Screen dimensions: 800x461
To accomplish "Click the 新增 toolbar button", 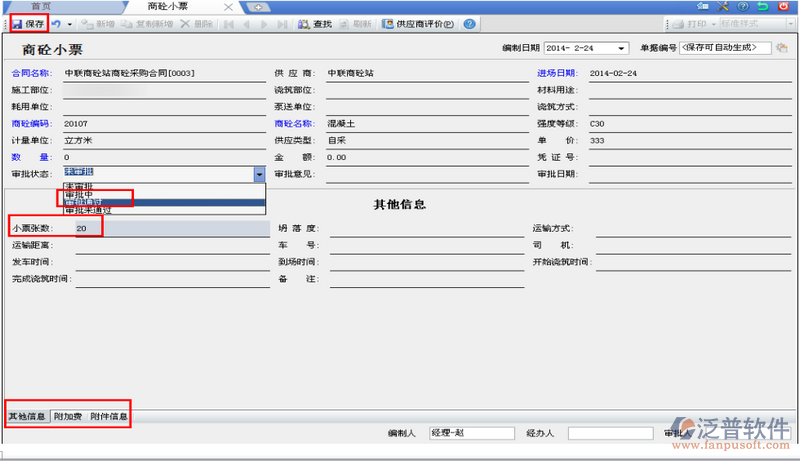I will coord(97,23).
